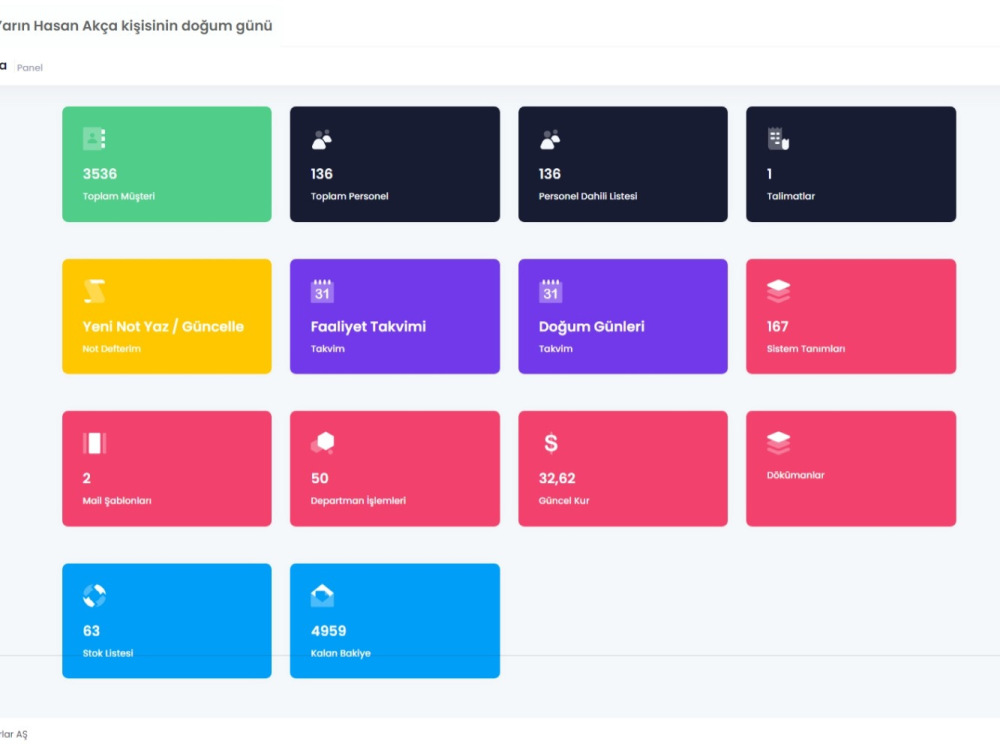
Task: Click the 167 value in Sistem Tanımları
Action: click(x=778, y=327)
